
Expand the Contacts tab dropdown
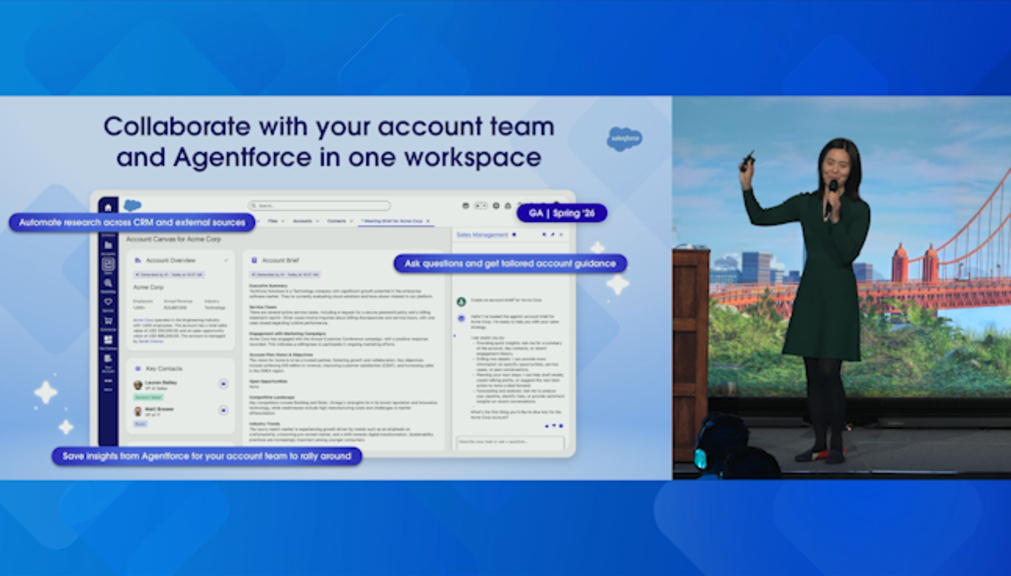[350, 221]
